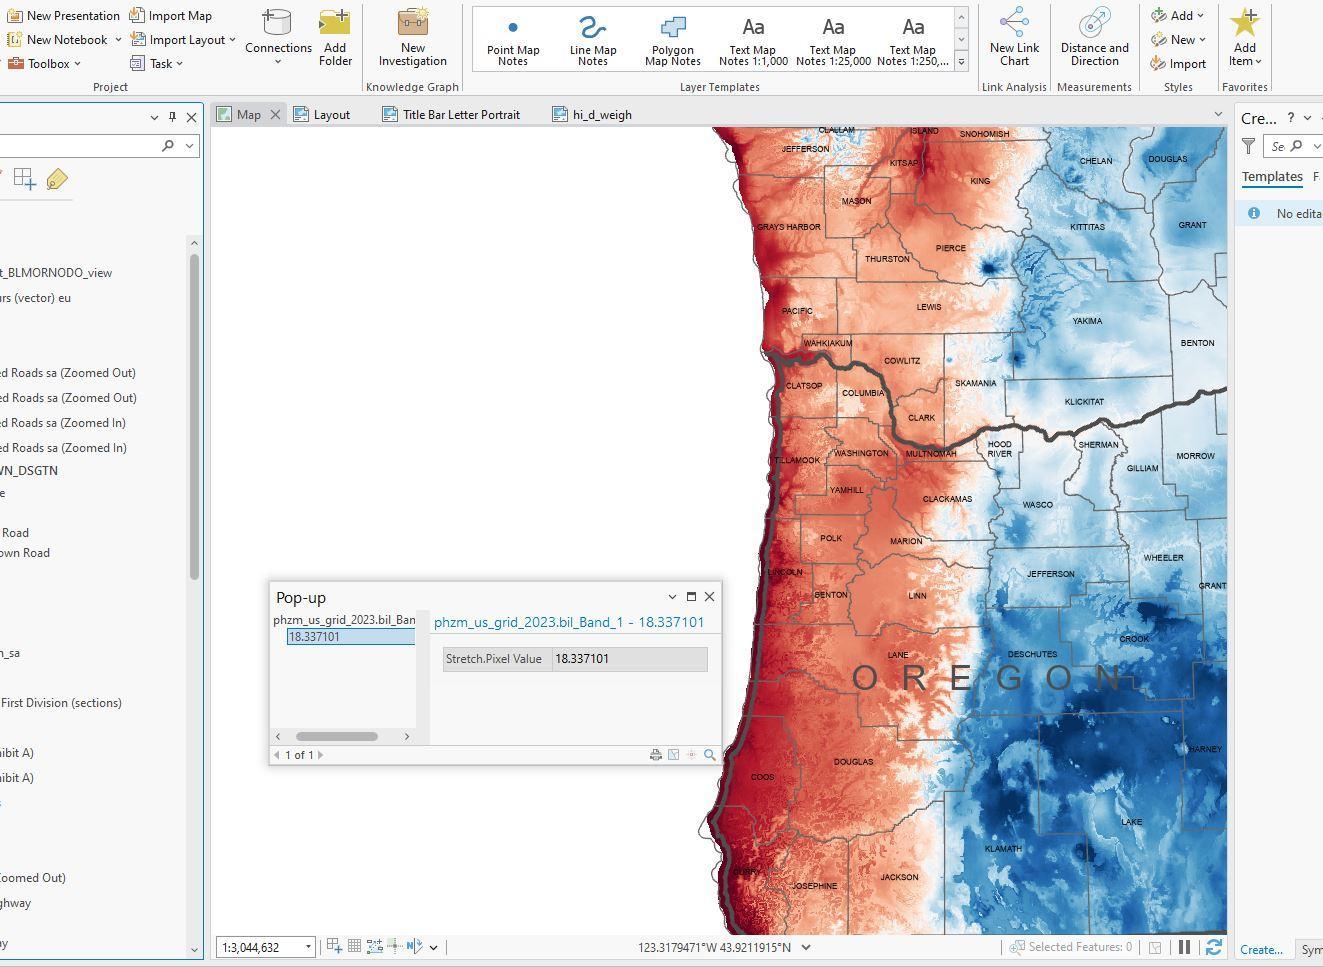The image size is (1323, 967).
Task: Click the pop-up list horizontal scrollbar
Action: (x=337, y=737)
